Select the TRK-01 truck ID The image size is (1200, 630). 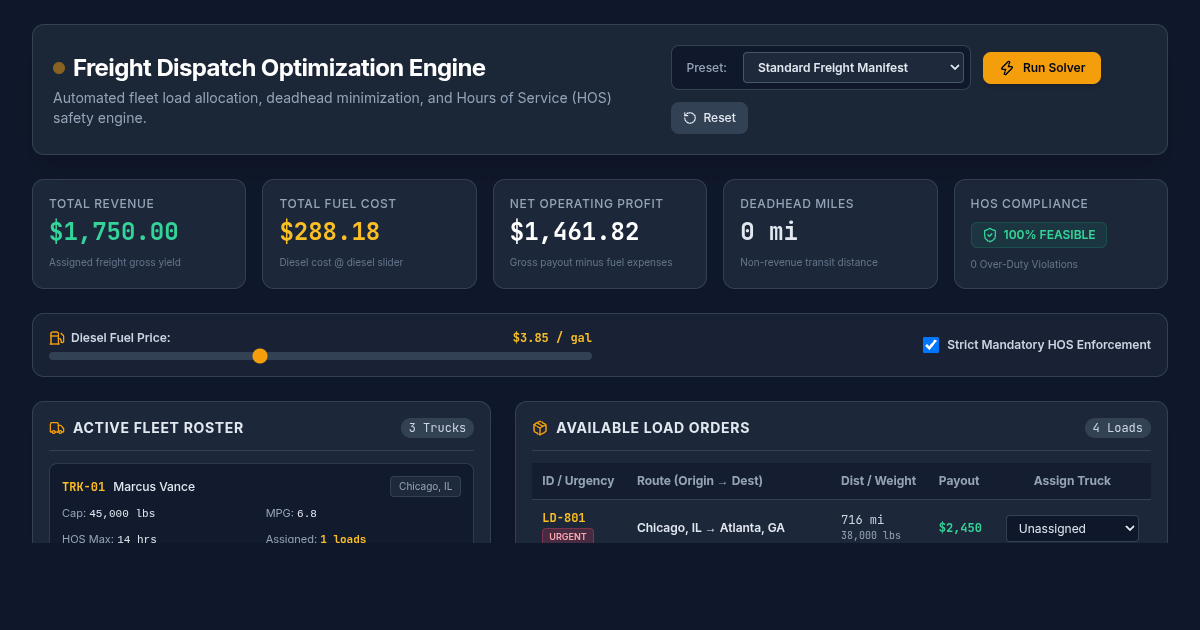tap(83, 487)
